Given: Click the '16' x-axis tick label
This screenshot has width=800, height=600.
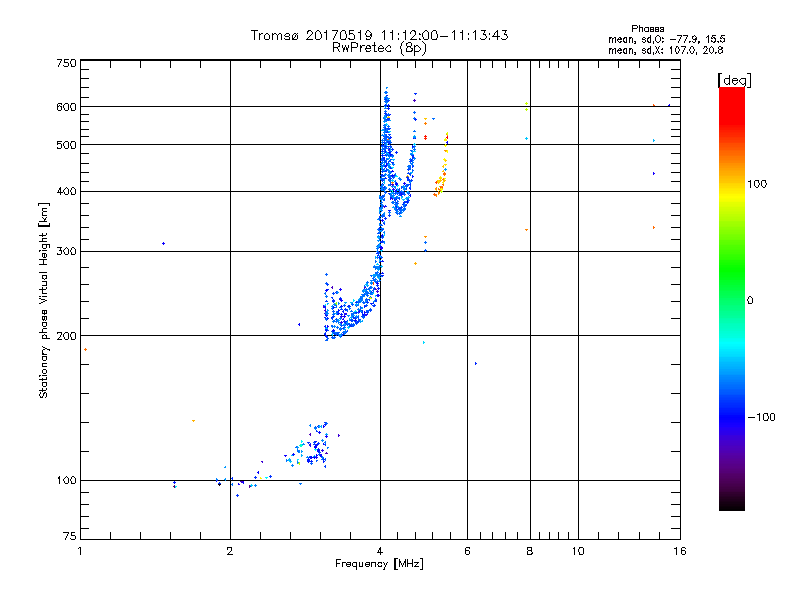Looking at the screenshot, I should point(680,551).
